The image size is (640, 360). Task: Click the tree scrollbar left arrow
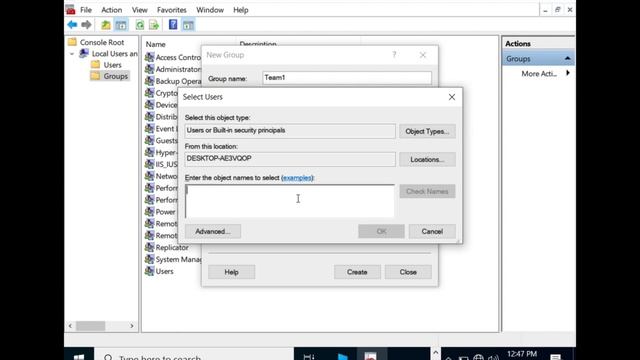(x=70, y=326)
